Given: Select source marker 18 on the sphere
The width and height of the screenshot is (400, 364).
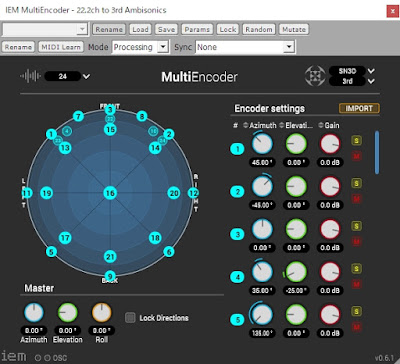Looking at the screenshot, I should point(155,238).
